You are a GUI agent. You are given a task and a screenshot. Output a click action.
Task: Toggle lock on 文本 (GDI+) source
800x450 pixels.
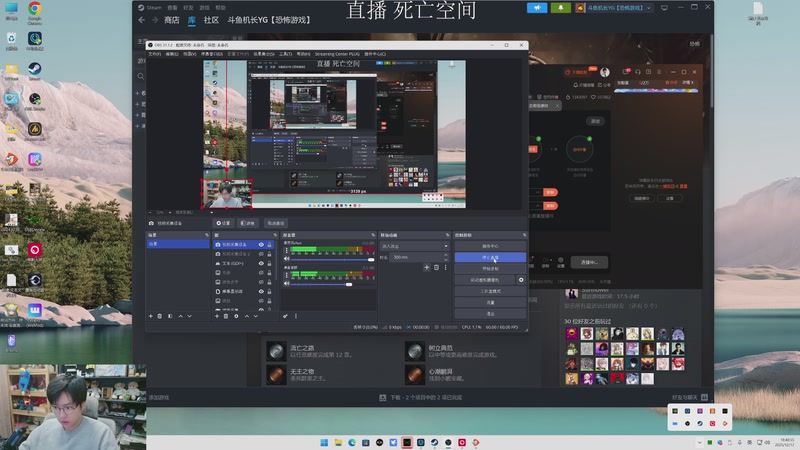[x=269, y=263]
